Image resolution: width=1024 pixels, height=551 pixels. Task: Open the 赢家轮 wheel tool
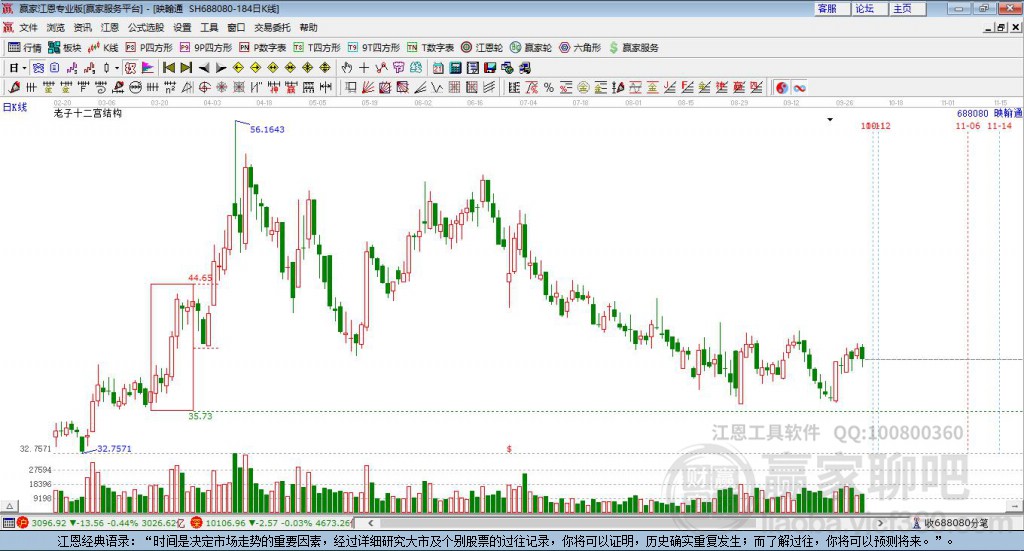point(531,48)
